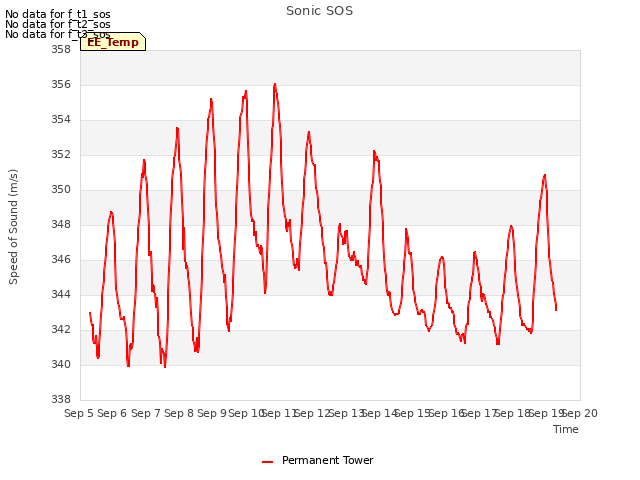Click the 354 y-axis tick label
Screen dimensions: 640x480
[x=61, y=120]
